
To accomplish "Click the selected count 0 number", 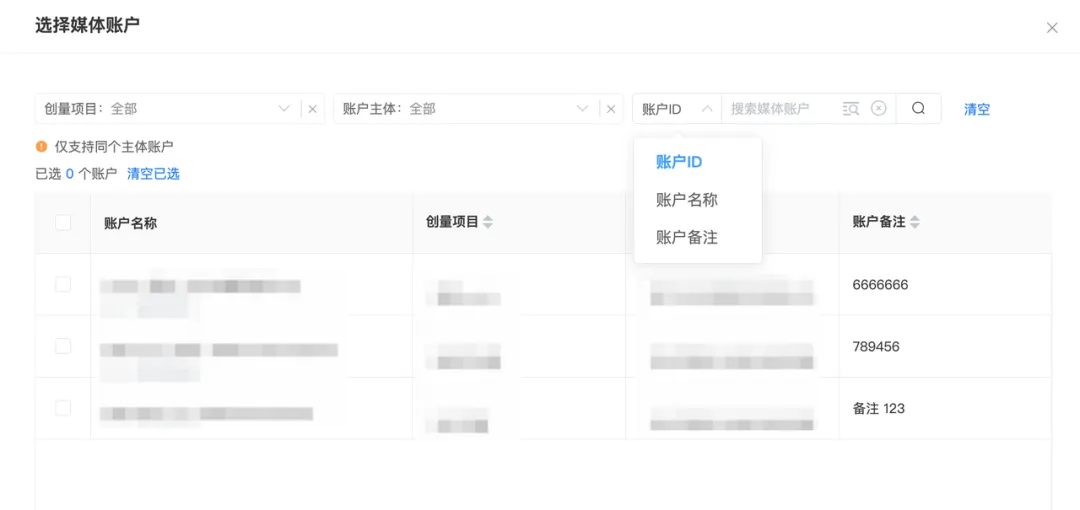I will pos(70,174).
